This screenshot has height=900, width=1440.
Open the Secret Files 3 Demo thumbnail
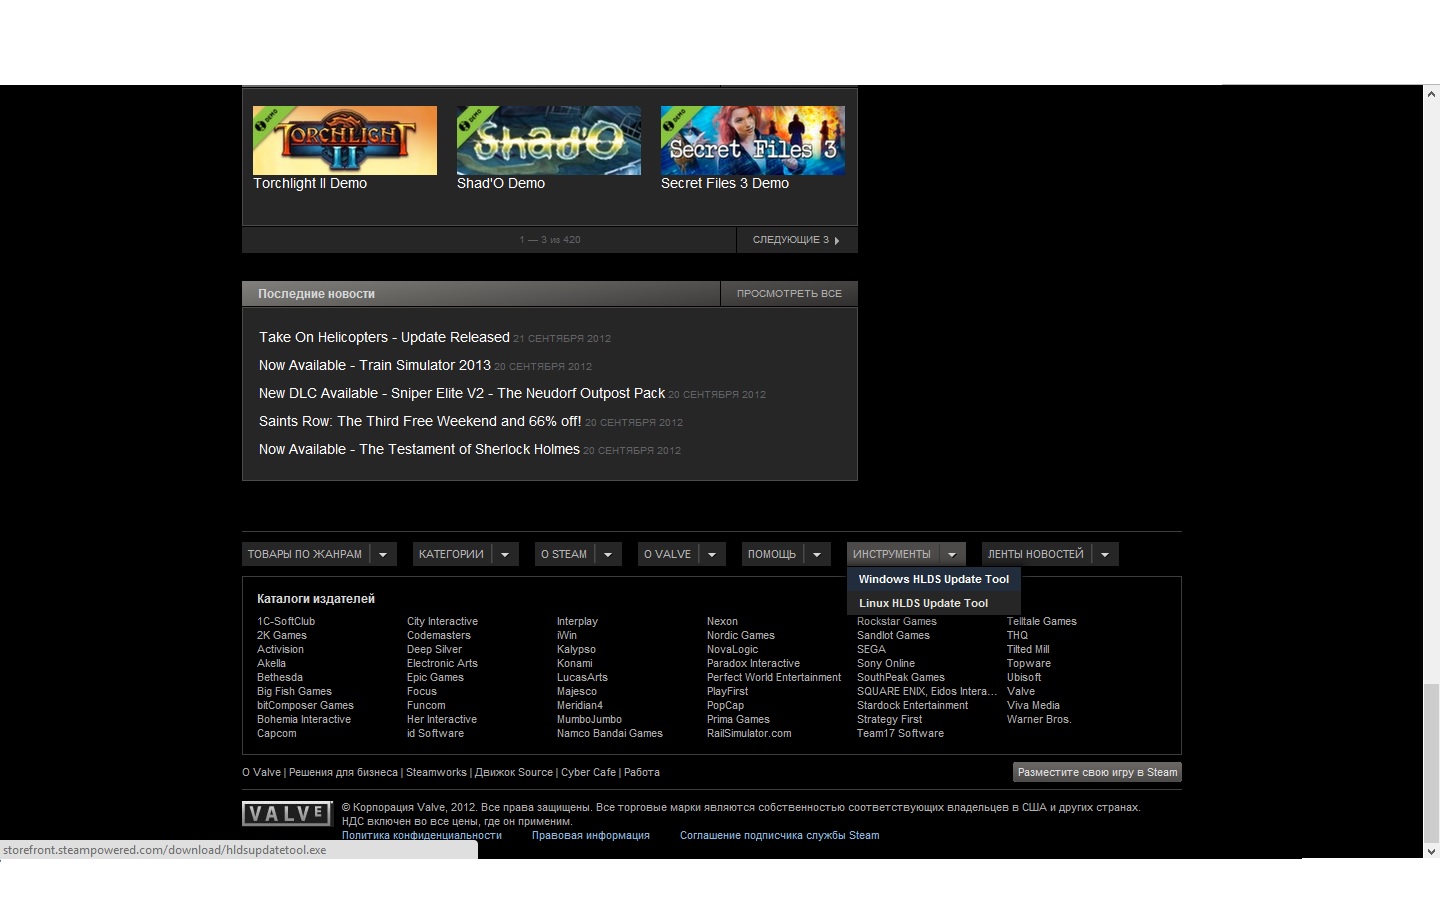point(753,140)
